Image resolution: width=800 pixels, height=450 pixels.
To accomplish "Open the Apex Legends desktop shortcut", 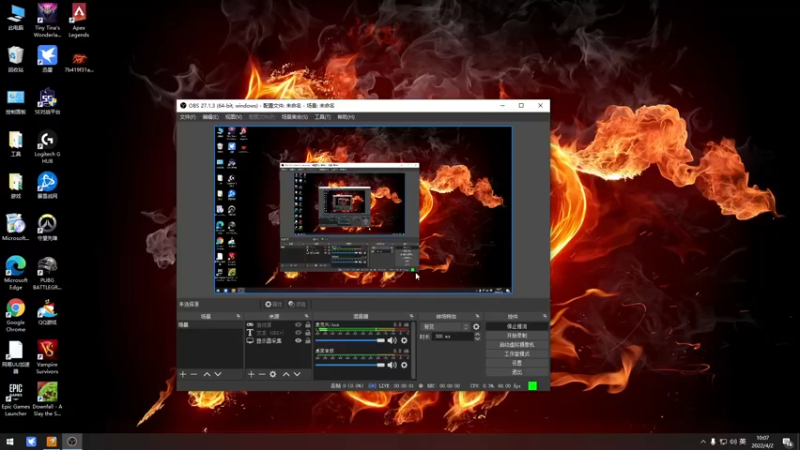I will [79, 21].
